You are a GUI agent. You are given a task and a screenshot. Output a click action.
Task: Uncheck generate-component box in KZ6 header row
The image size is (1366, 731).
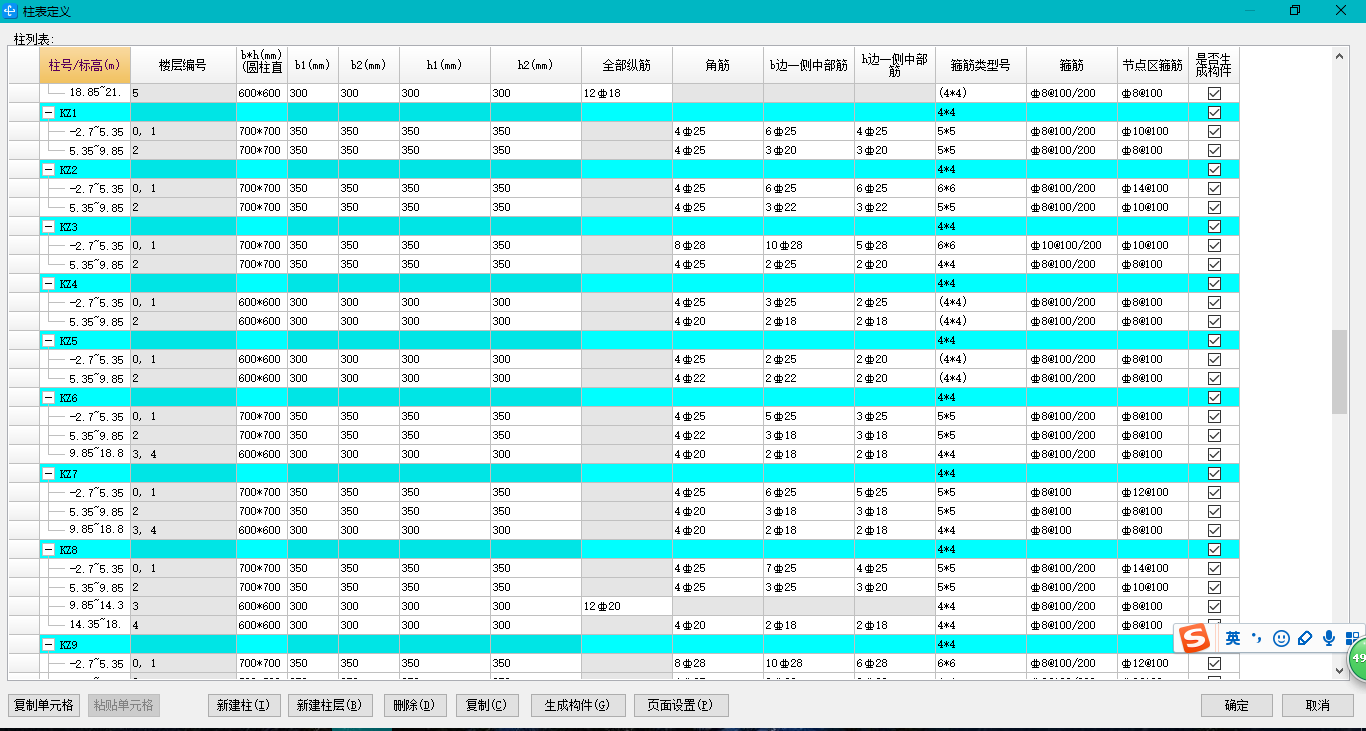point(1214,398)
